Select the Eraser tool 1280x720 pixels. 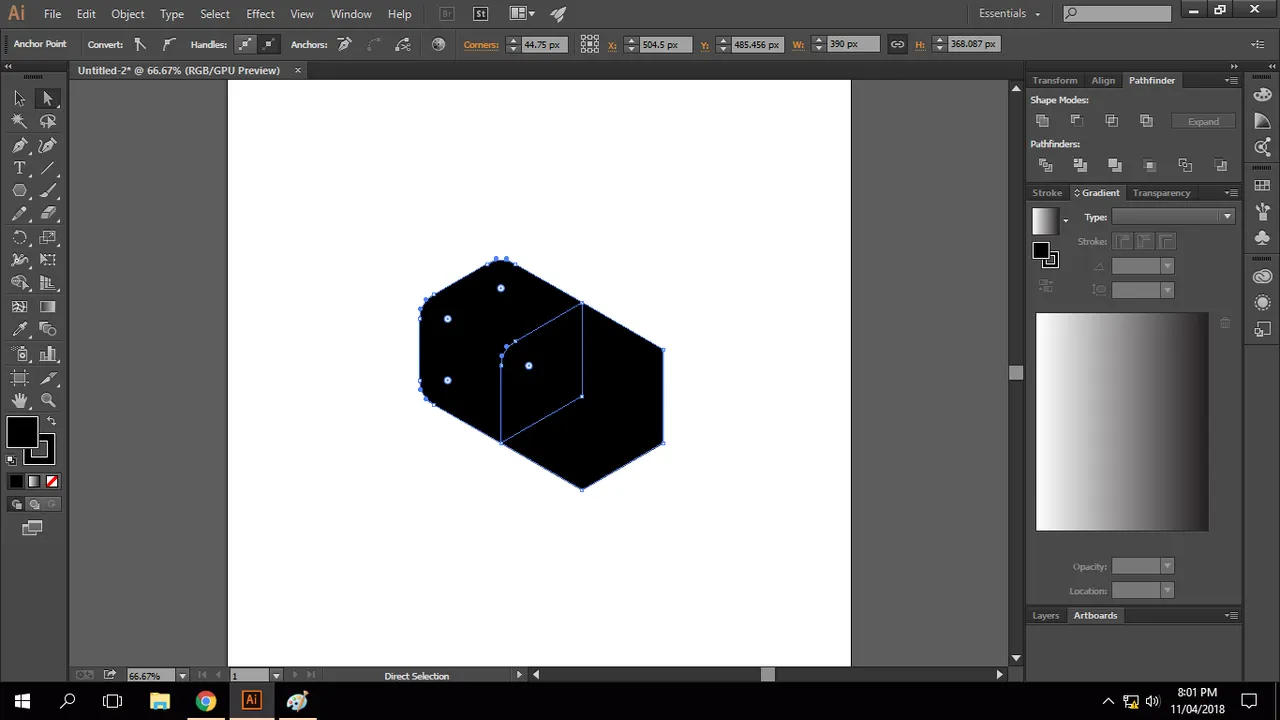coord(47,214)
